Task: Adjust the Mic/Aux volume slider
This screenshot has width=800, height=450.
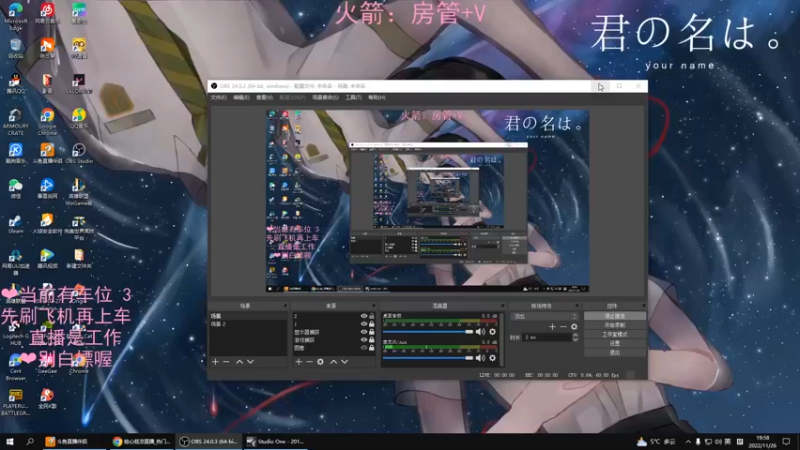Action: 428,358
